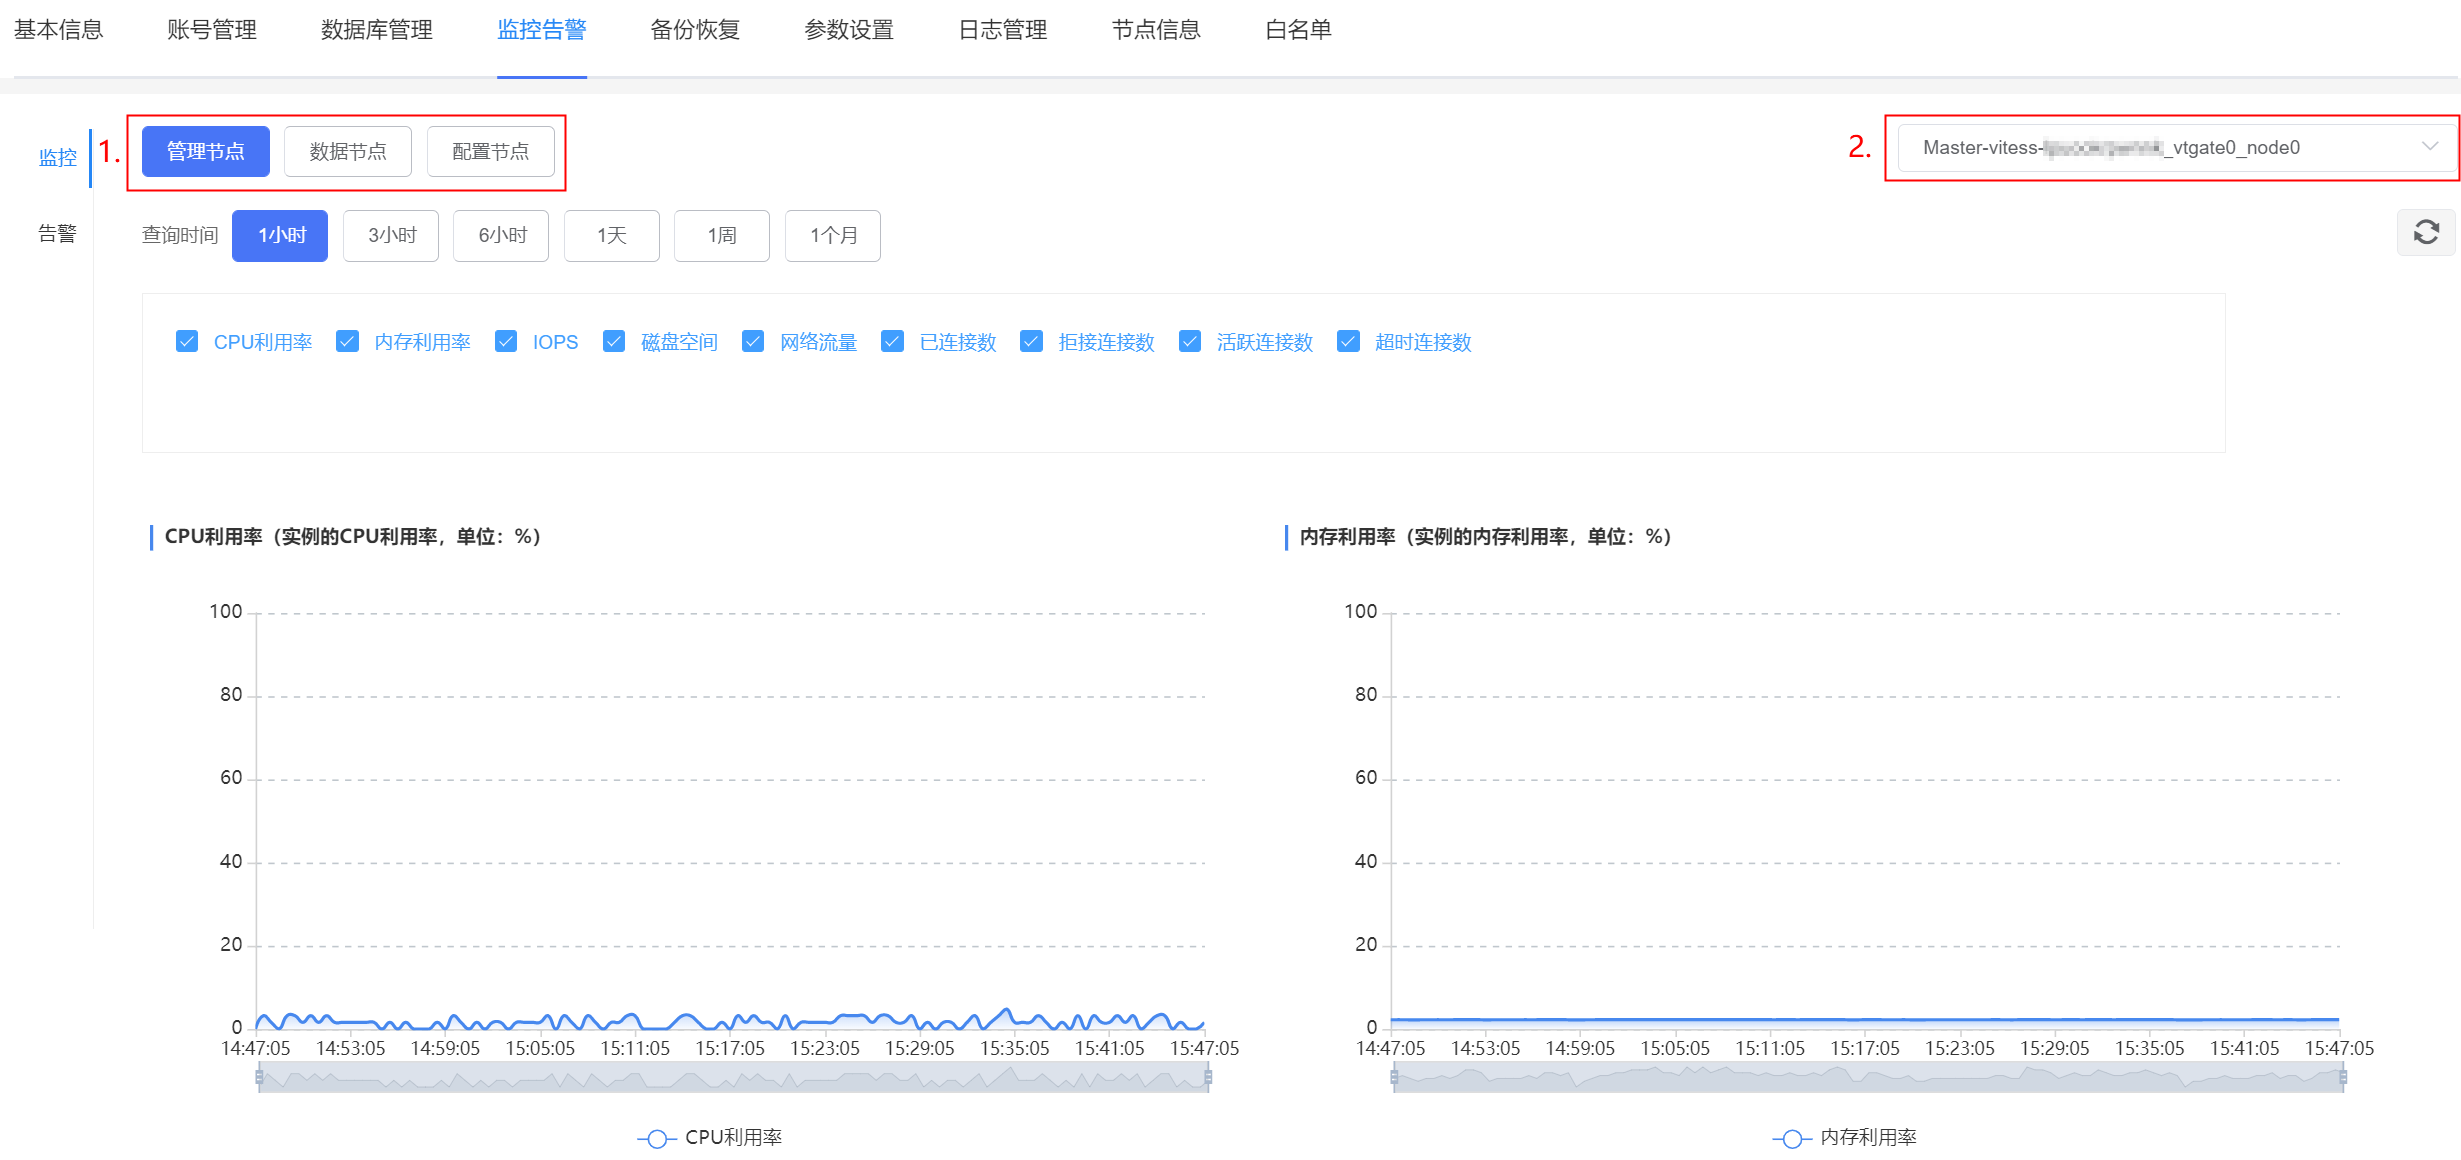Click right handle of memory chart zoom slider
This screenshot has height=1160, width=2461.
(2342, 1077)
